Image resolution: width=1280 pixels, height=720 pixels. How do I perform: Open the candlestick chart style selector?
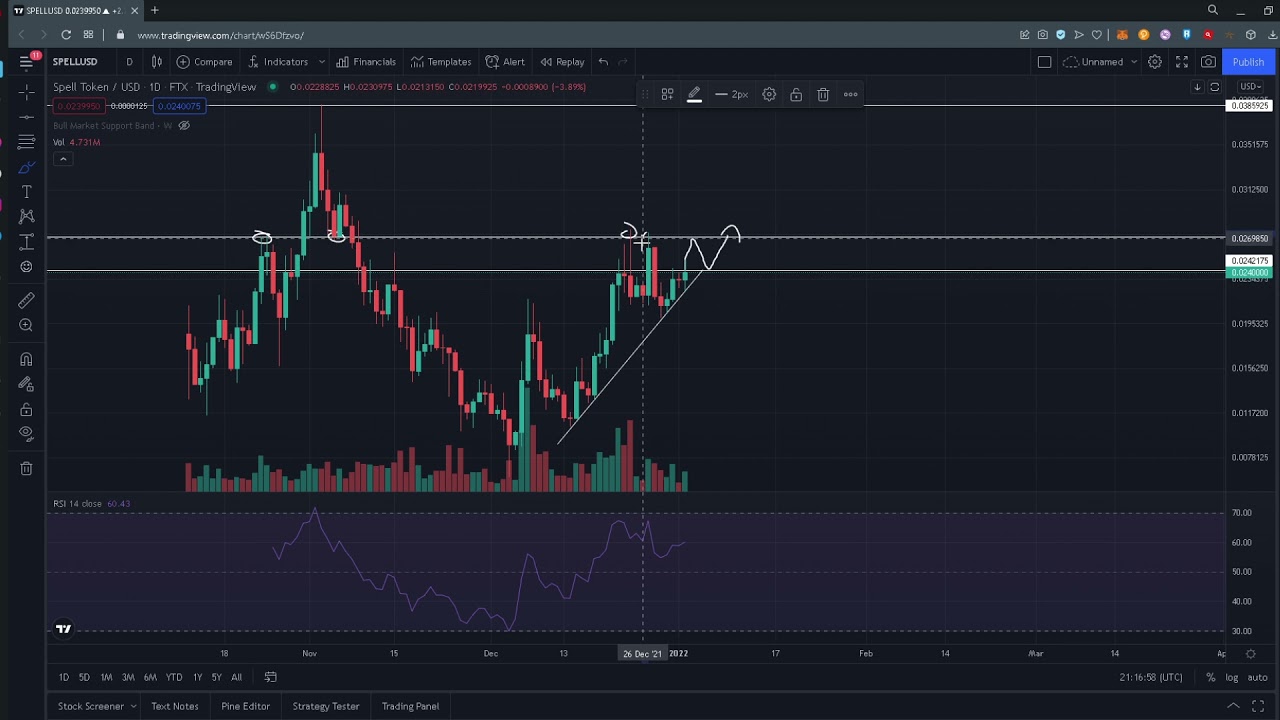point(156,62)
